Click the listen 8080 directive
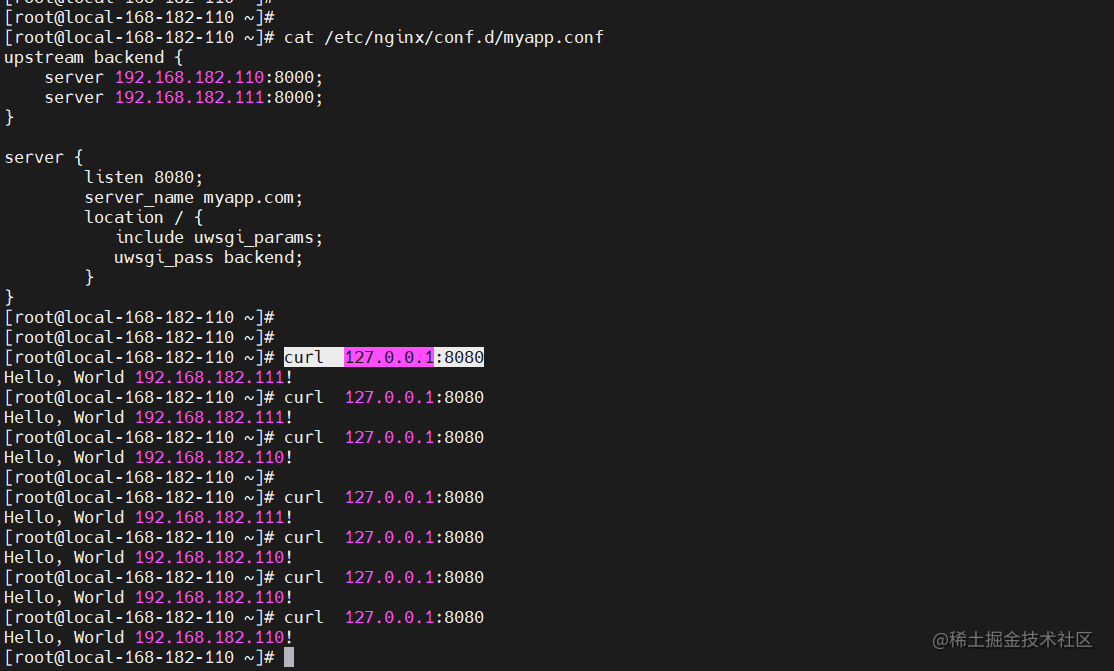The height and width of the screenshot is (671, 1114). [143, 177]
